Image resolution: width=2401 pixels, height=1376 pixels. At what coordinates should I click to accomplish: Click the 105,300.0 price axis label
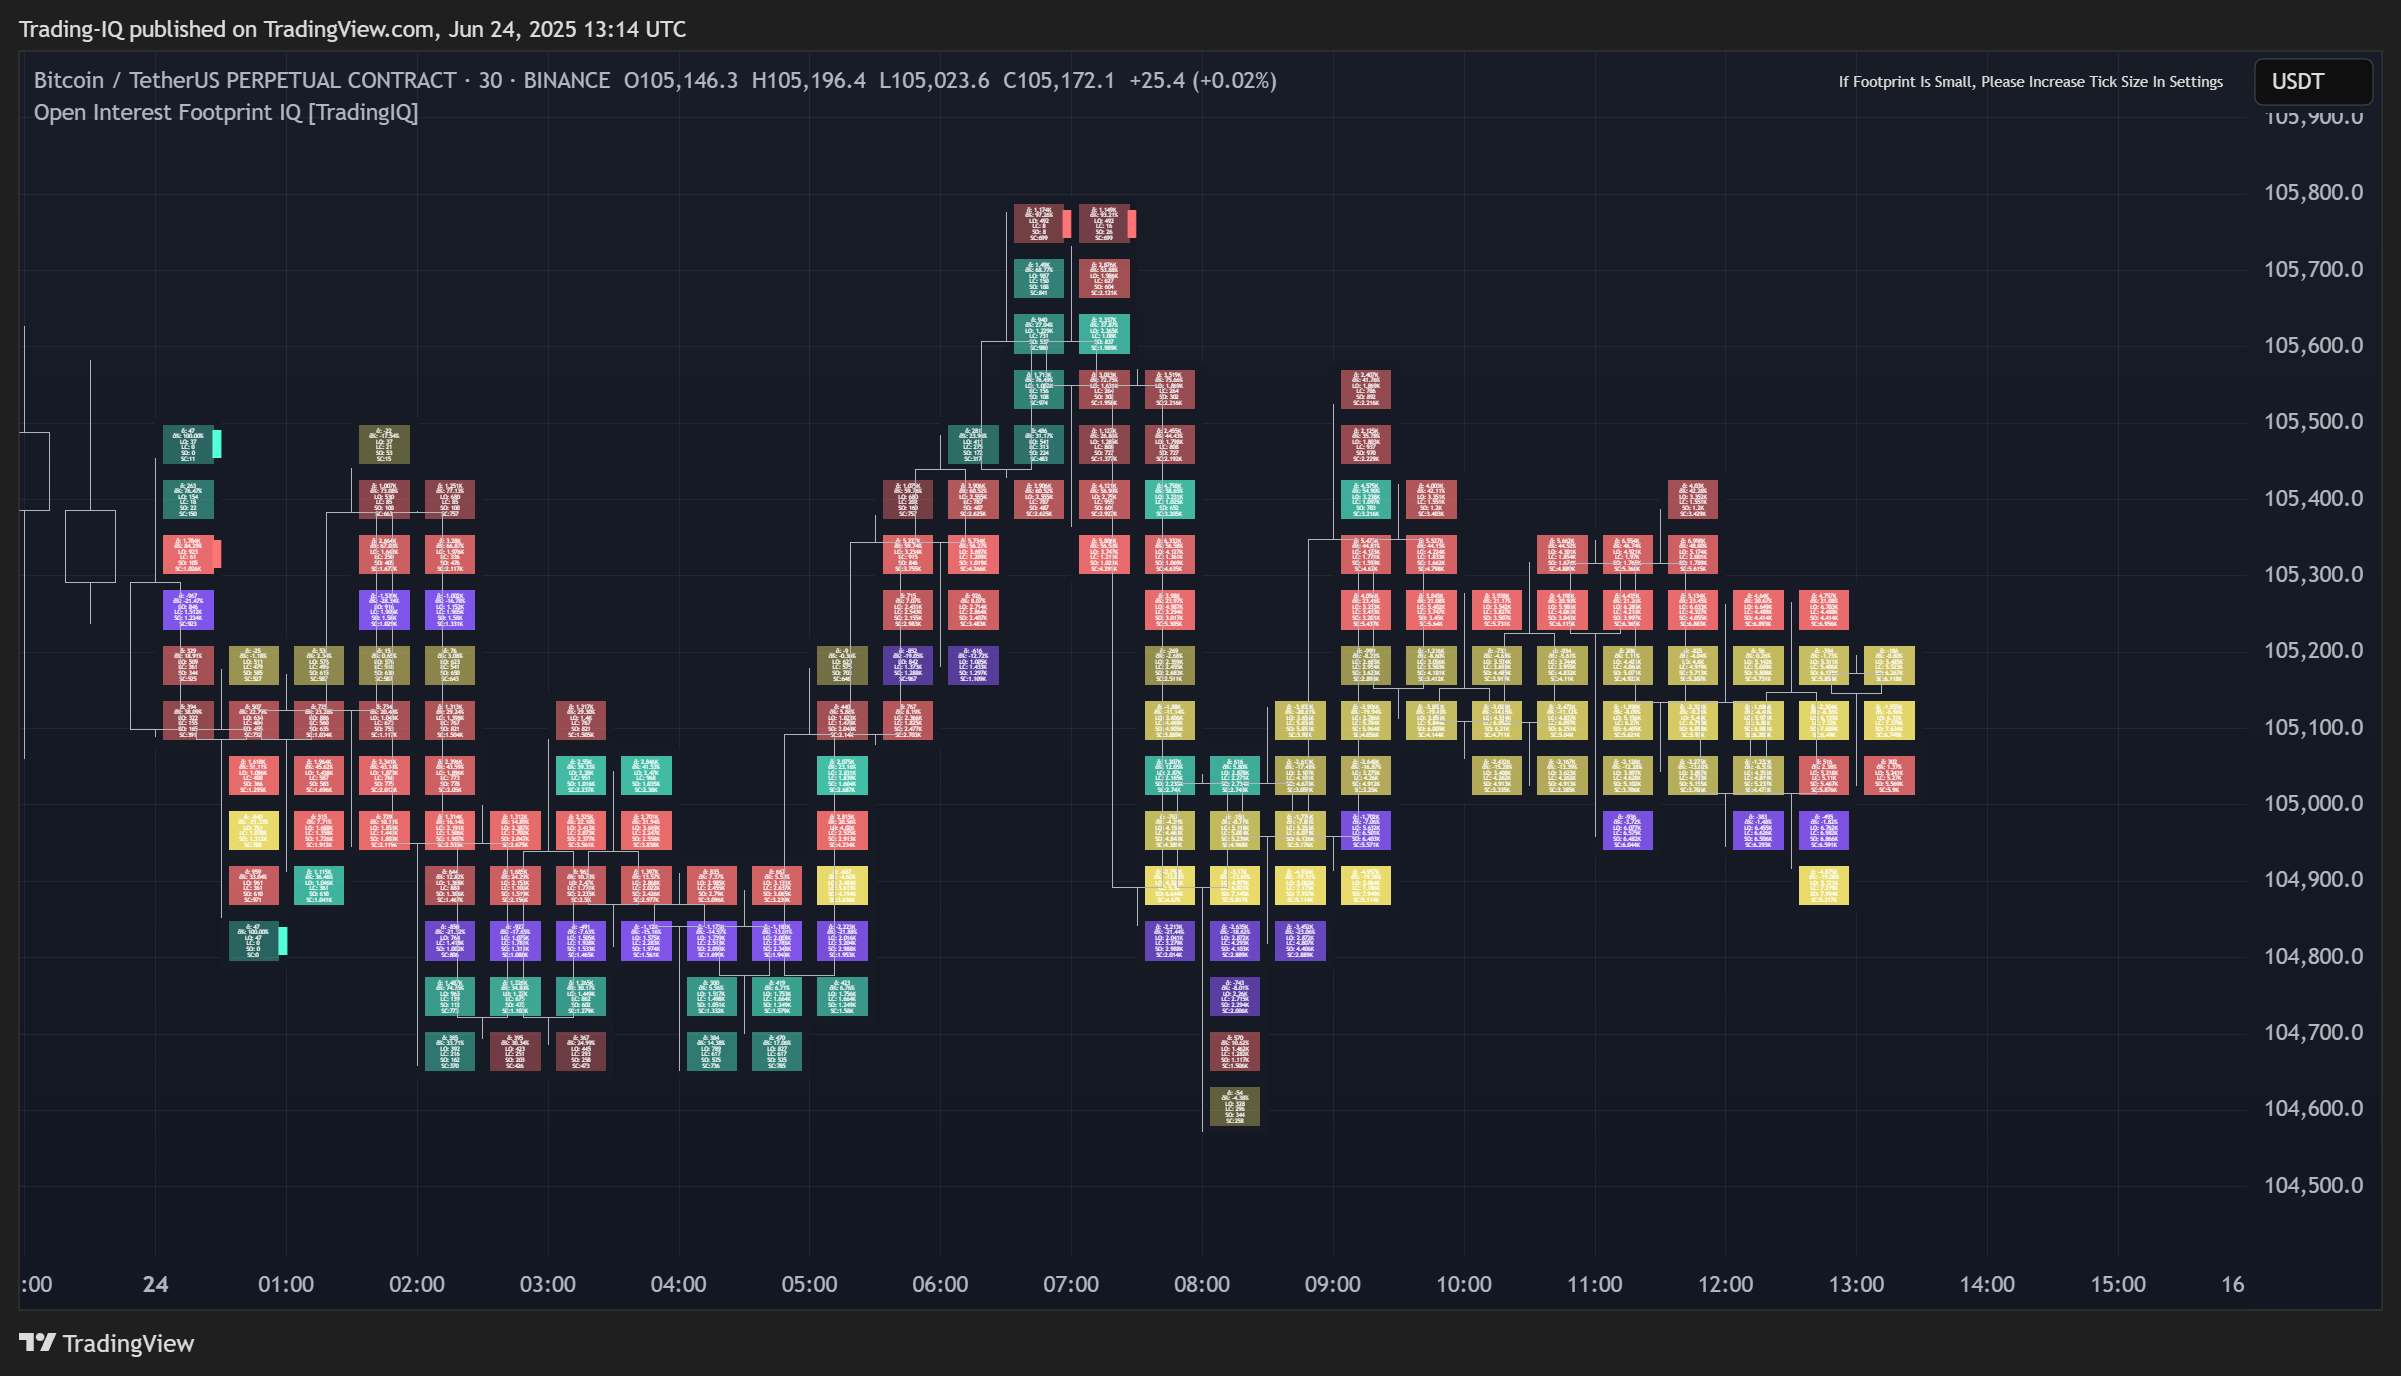click(x=2313, y=574)
